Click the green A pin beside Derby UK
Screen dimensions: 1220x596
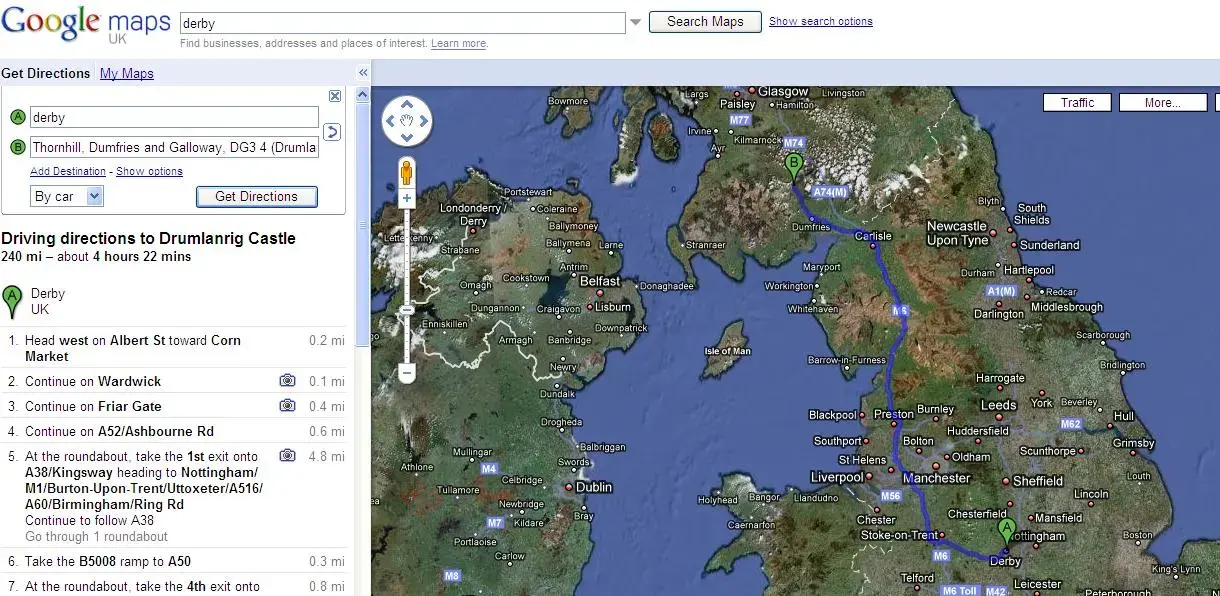point(12,301)
